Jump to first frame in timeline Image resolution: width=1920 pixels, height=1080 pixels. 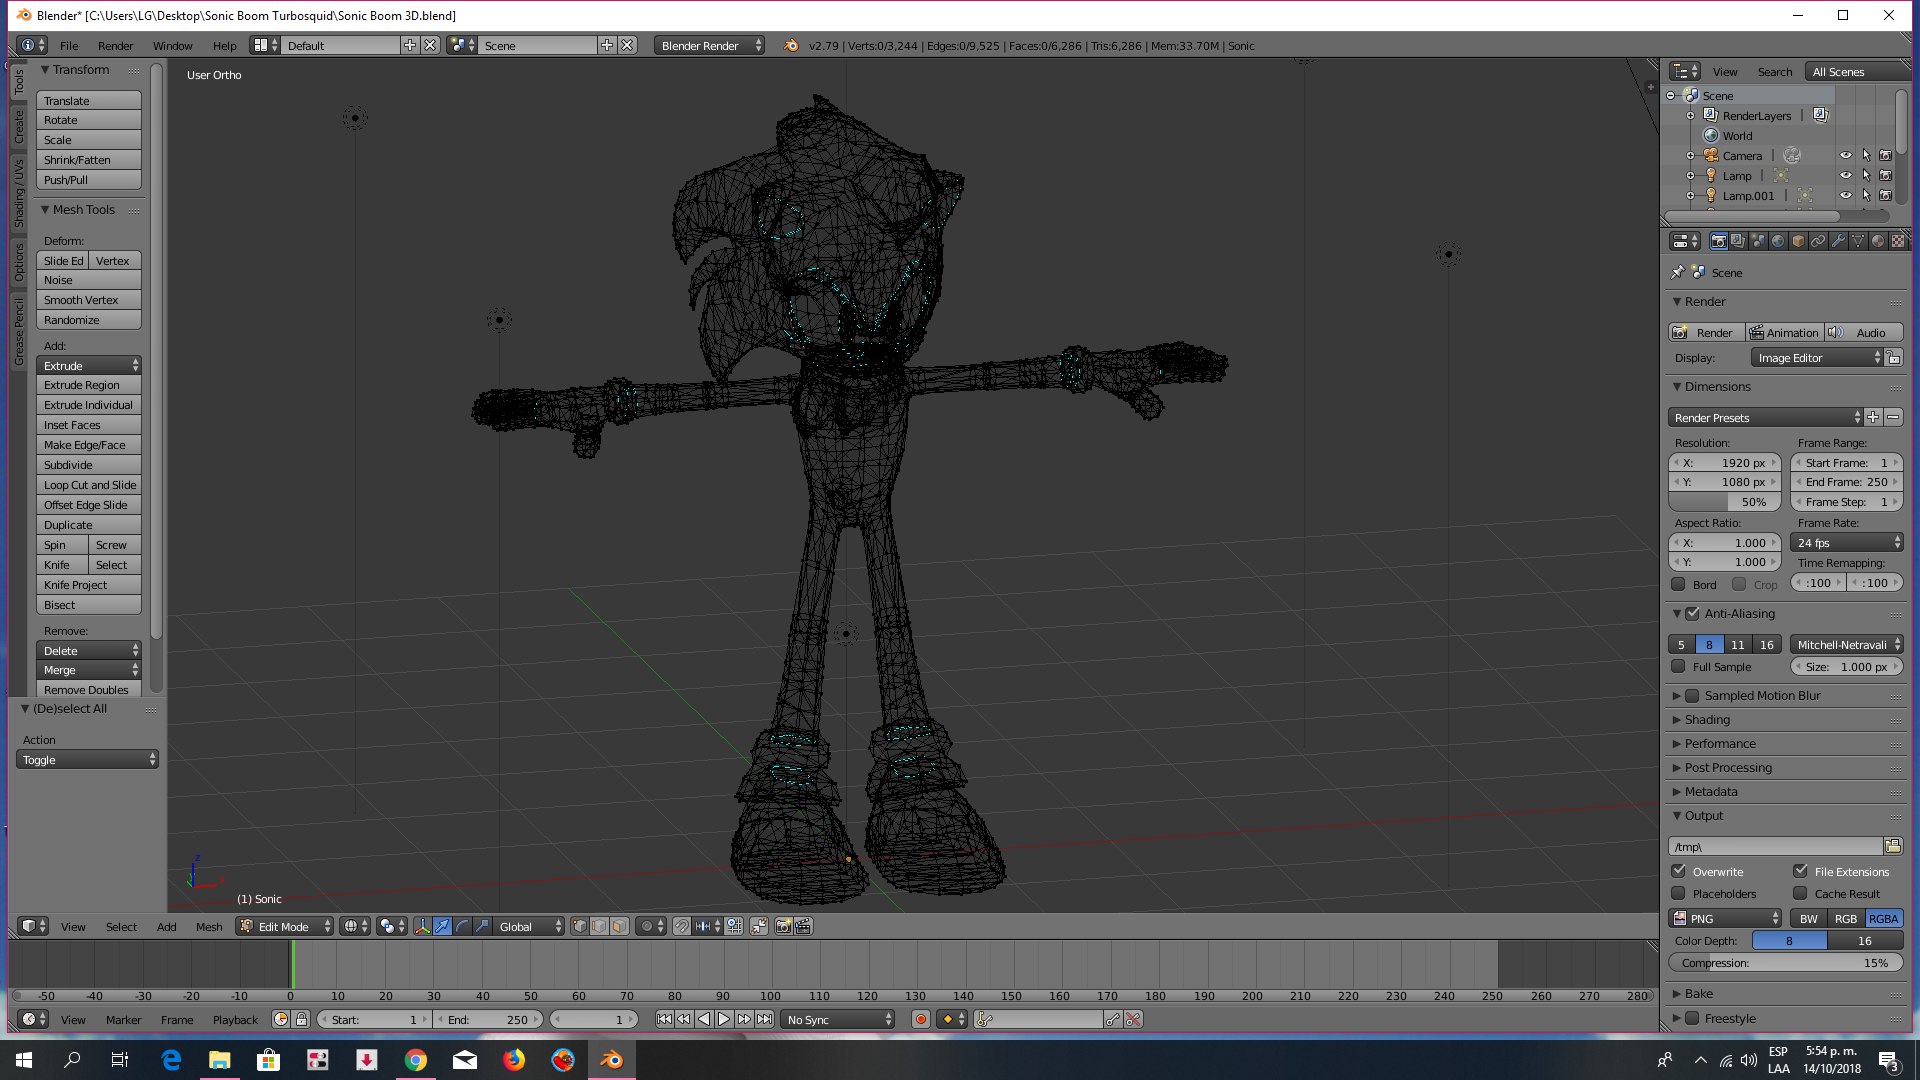[x=664, y=1019]
